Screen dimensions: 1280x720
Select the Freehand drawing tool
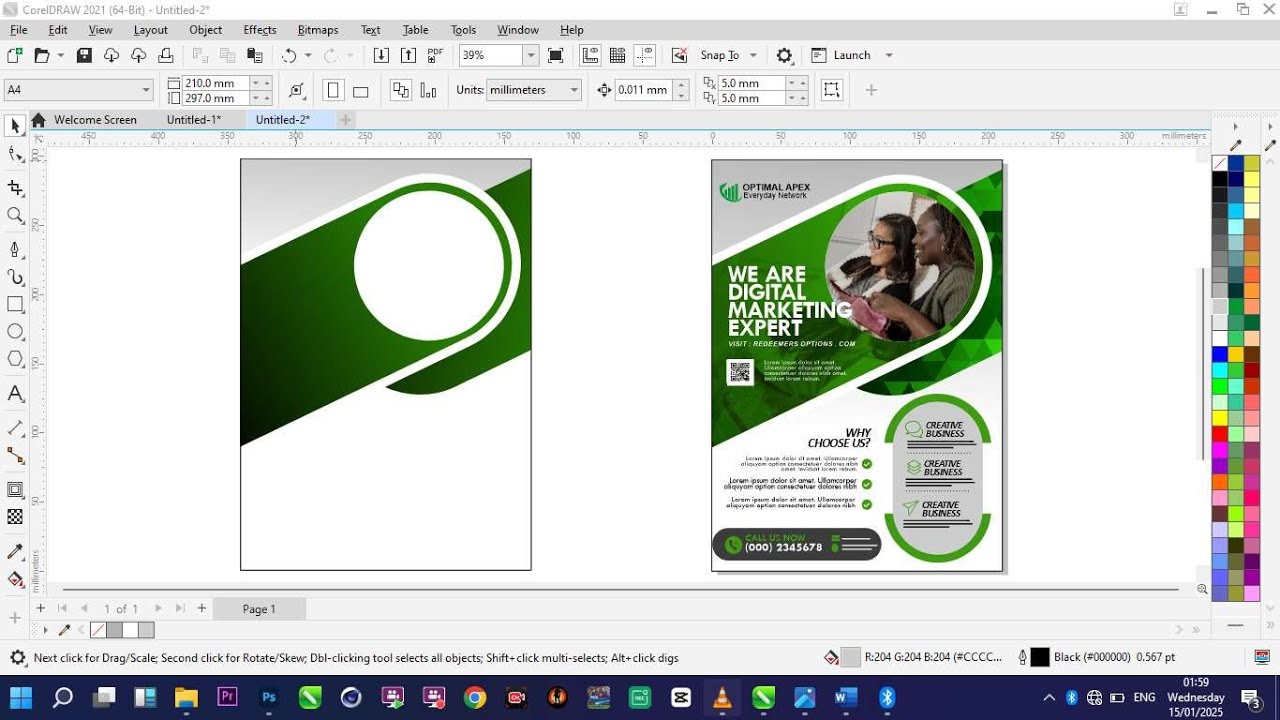click(15, 250)
